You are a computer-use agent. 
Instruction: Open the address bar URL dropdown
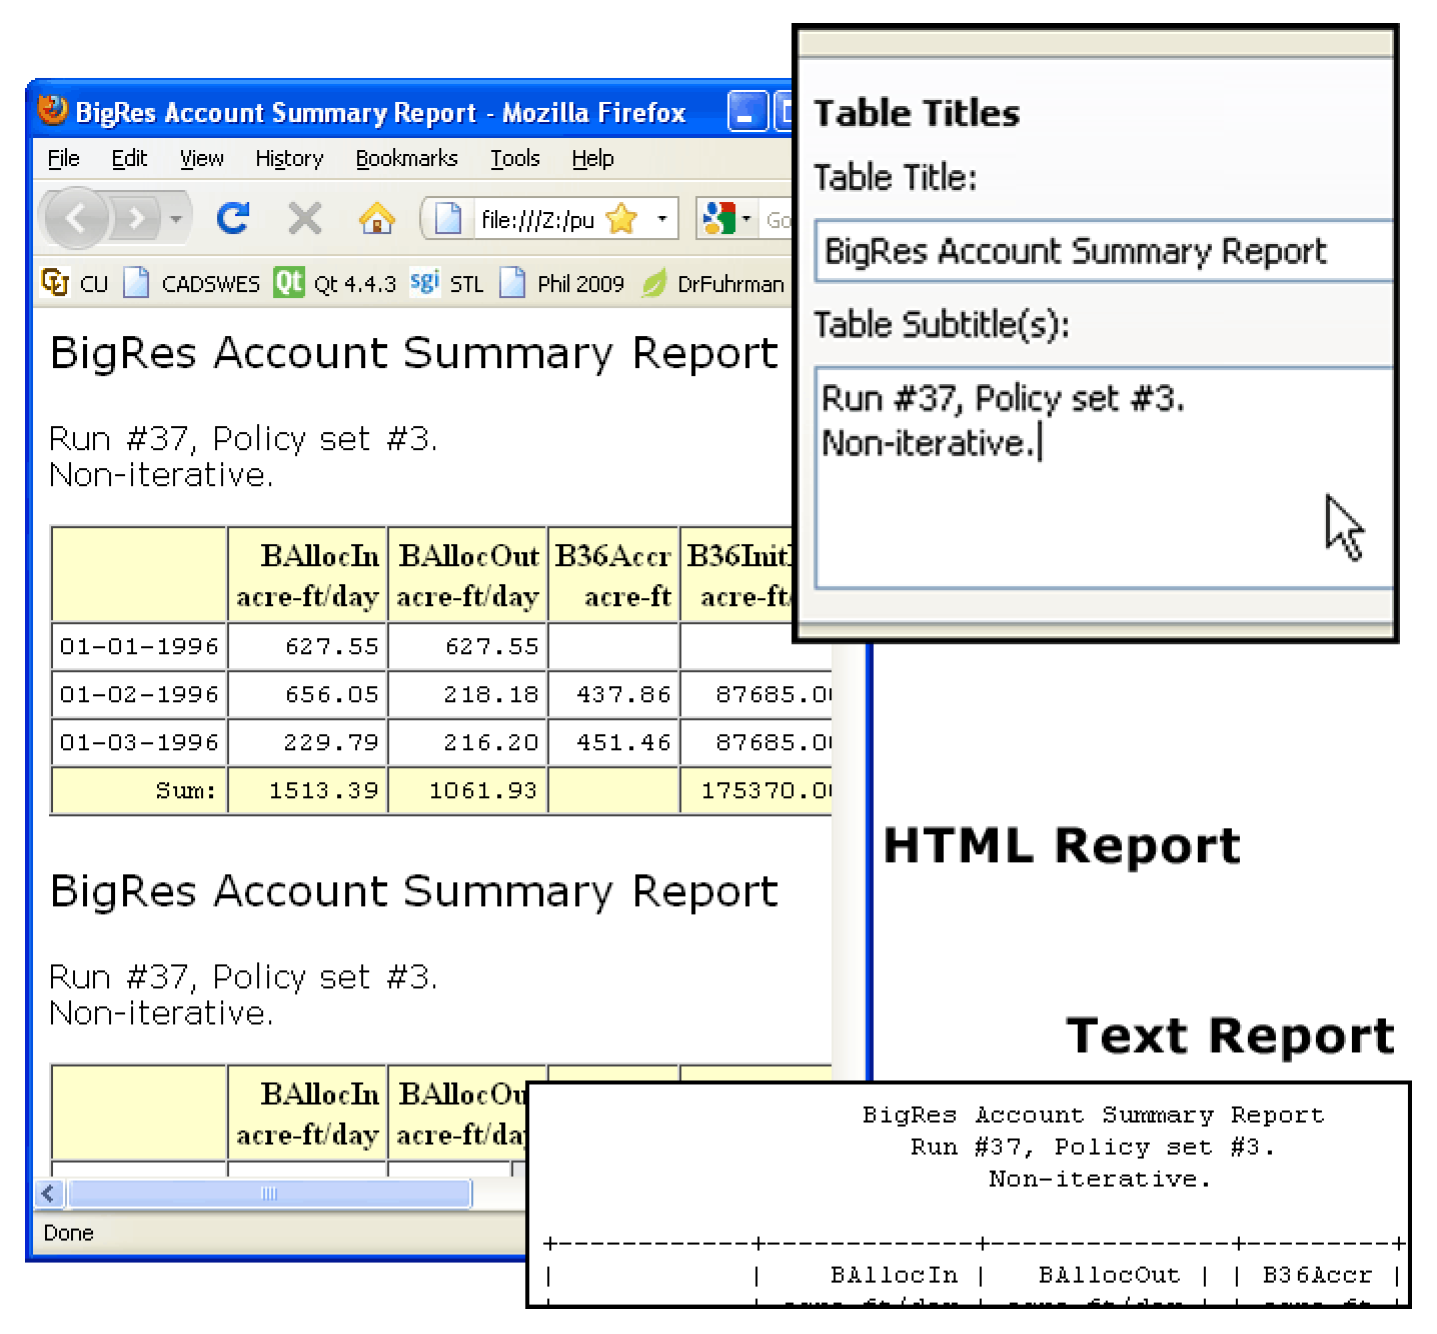661,219
